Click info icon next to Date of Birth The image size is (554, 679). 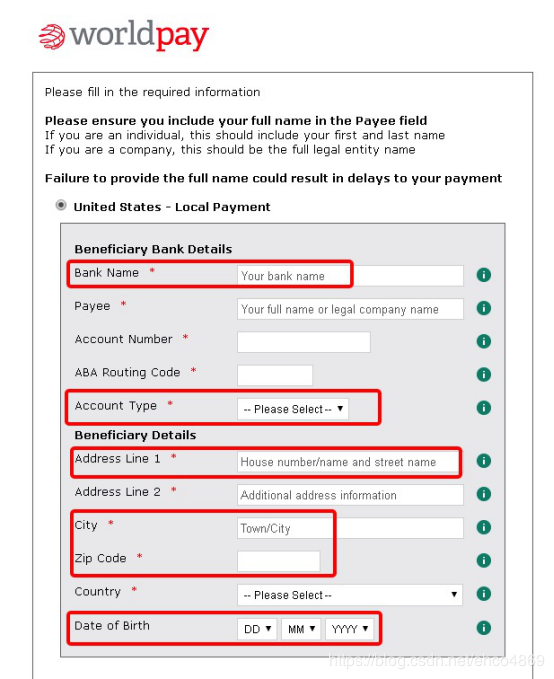483,628
